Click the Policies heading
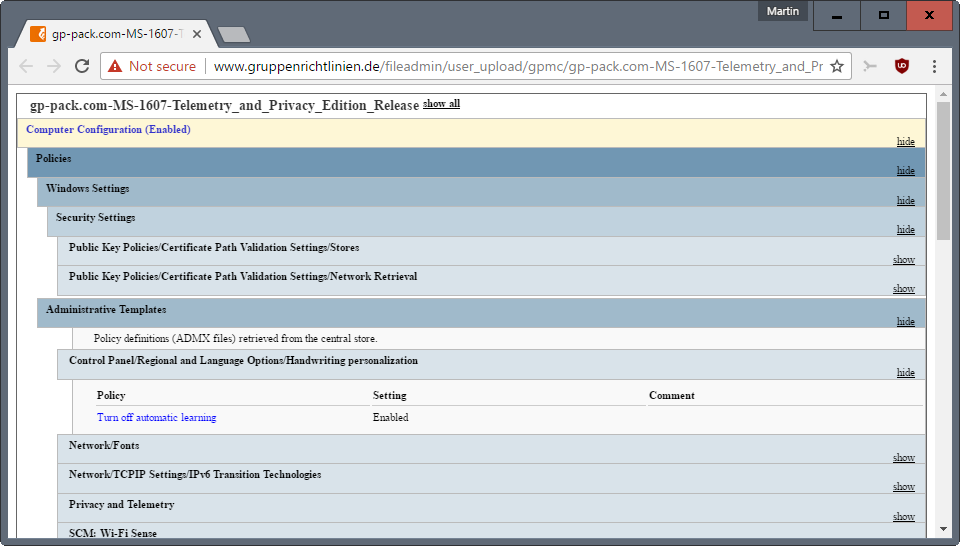This screenshot has height=546, width=960. coord(53,159)
